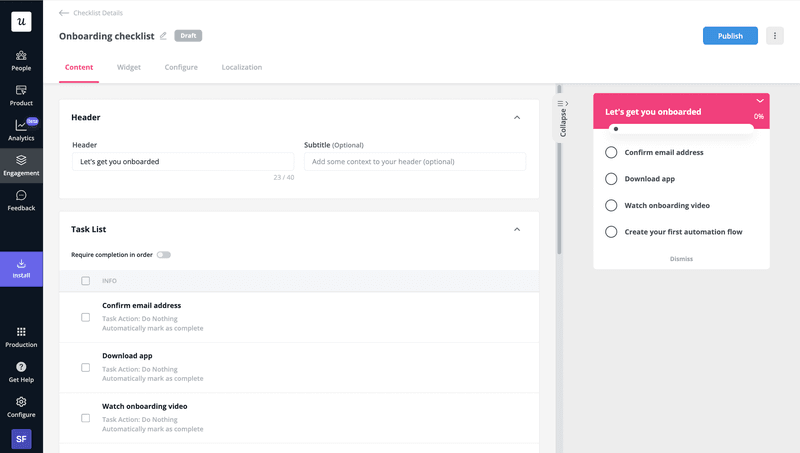Mark Confirm email address circle in preview
This screenshot has width=800, height=453.
click(611, 152)
